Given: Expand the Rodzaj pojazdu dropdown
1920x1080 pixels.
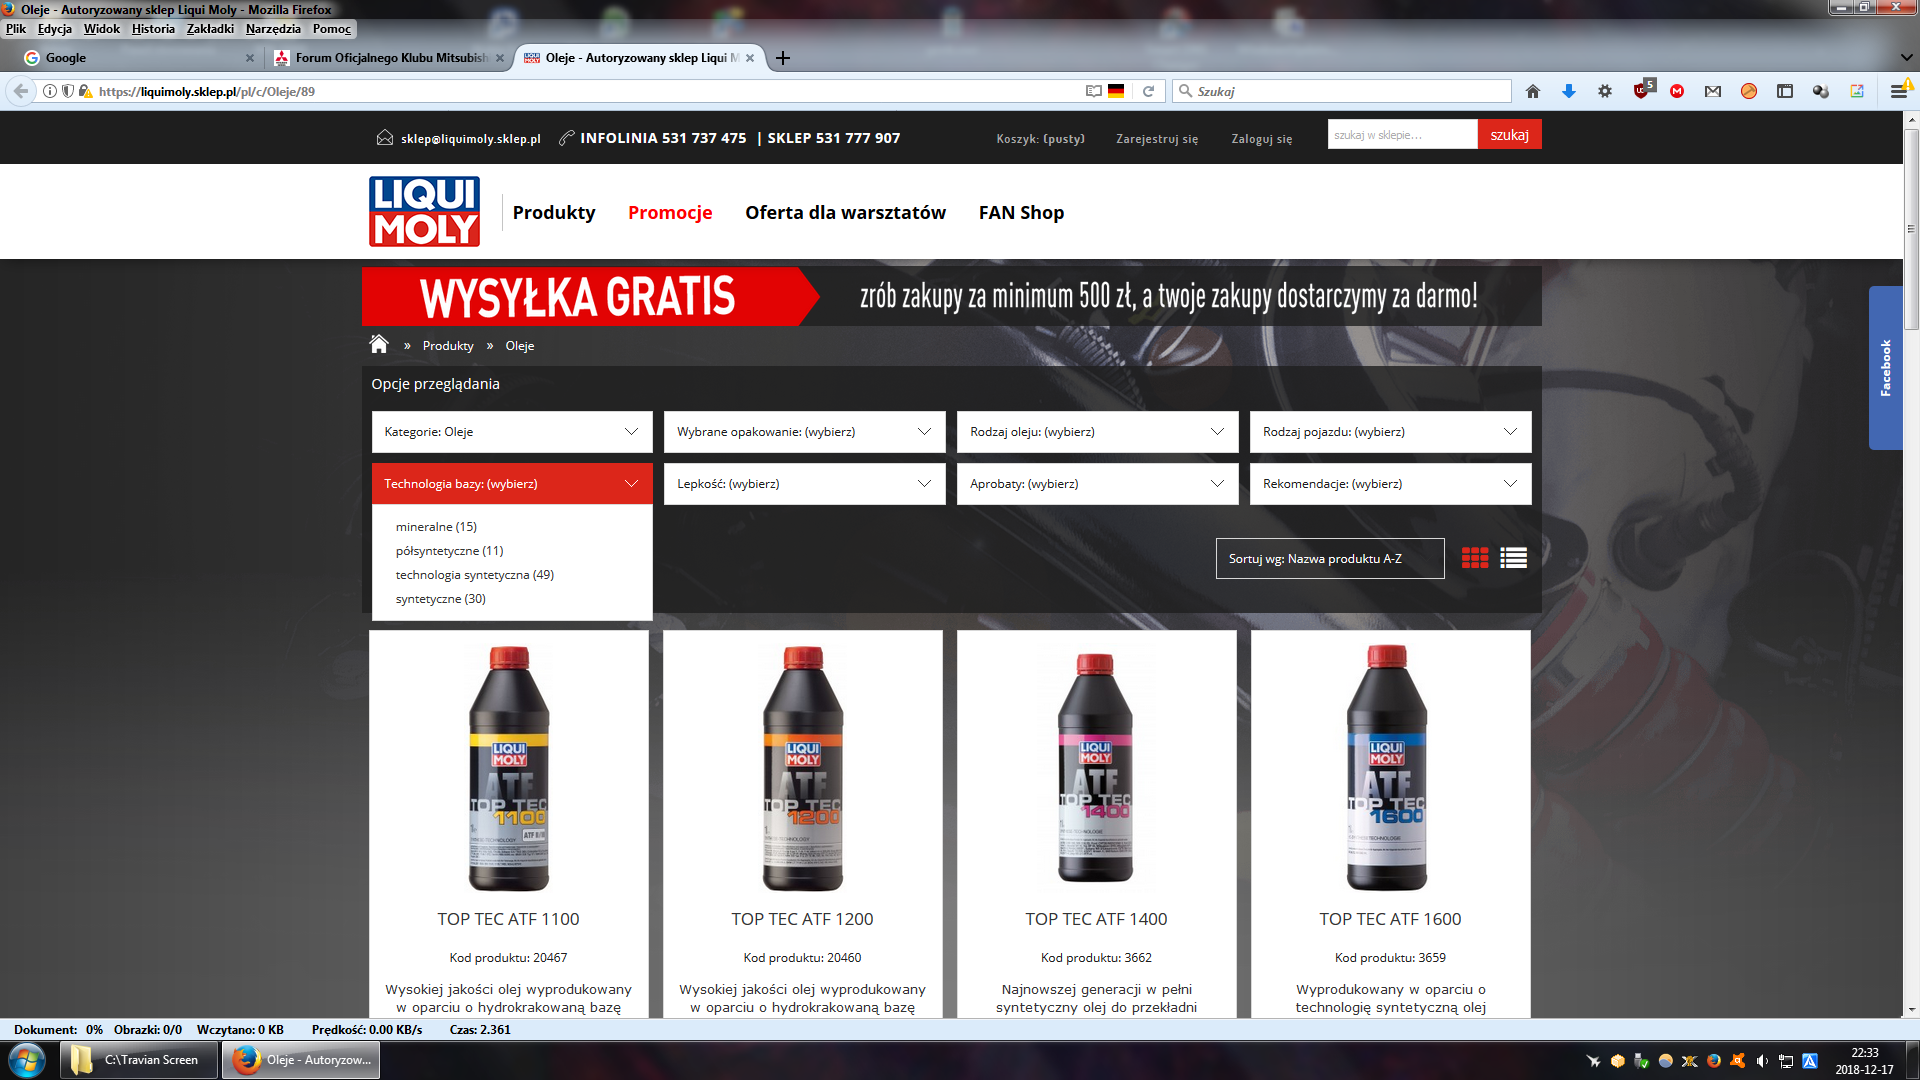Looking at the screenshot, I should click(x=1391, y=432).
